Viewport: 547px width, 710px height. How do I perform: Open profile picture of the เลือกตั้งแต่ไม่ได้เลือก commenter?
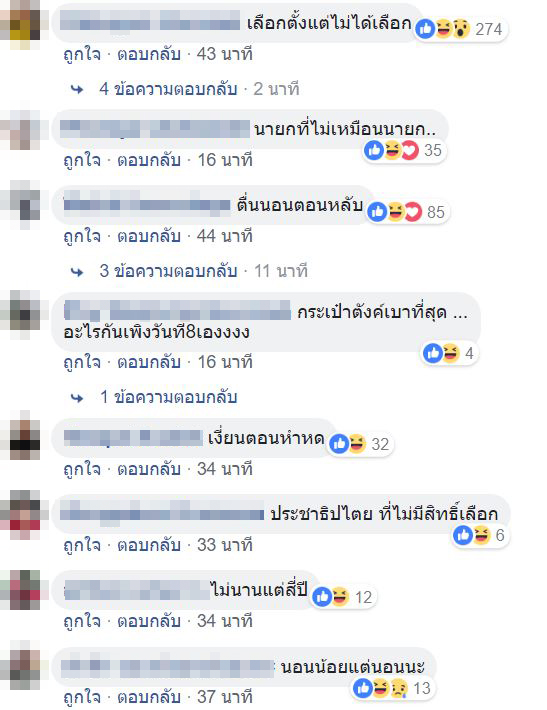pos(21,25)
